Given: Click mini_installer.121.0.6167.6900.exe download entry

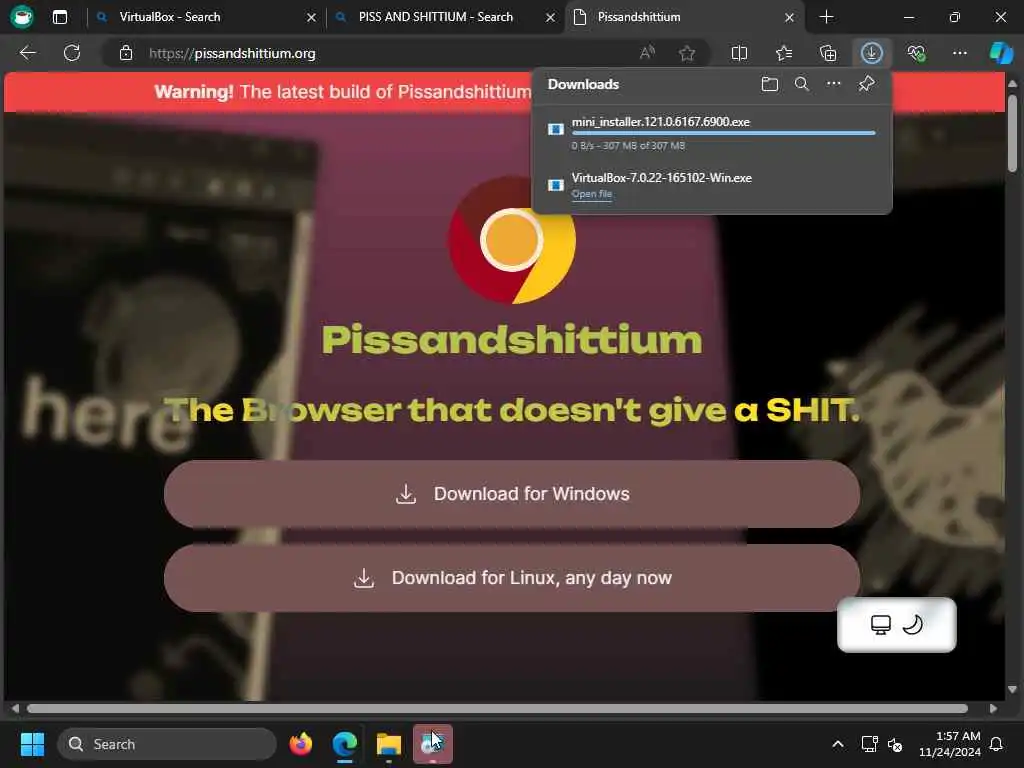Looking at the screenshot, I should pos(712,133).
